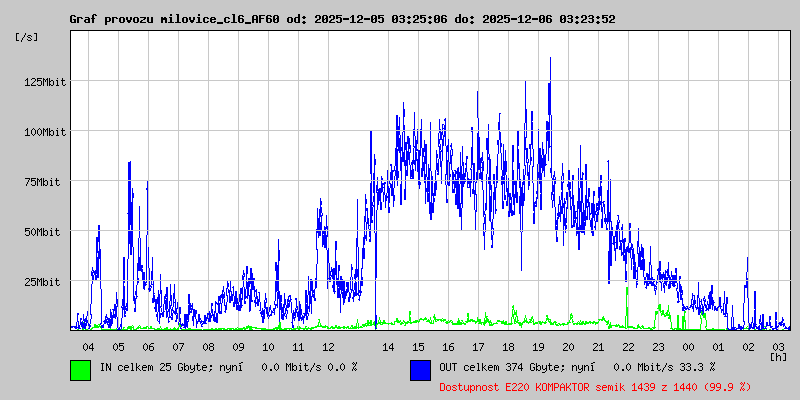Click the graph title 'Graf provozu milovice_cl6_AF60'
Image resolution: width=800 pixels, height=400 pixels.
pos(174,19)
